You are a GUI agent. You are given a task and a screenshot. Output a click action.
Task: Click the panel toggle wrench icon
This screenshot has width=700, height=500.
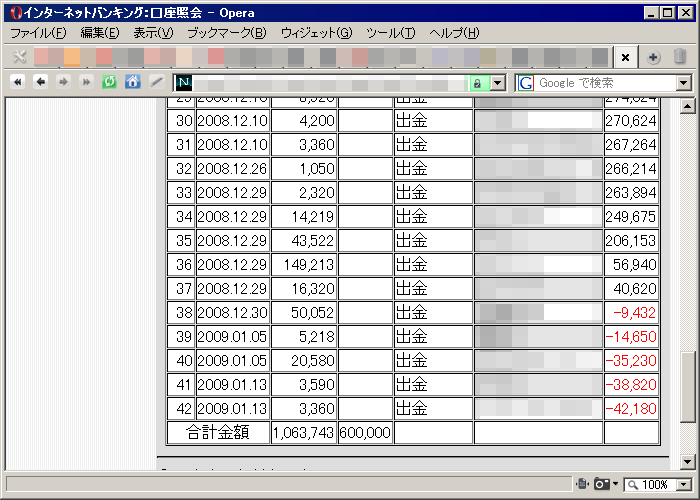click(19, 57)
